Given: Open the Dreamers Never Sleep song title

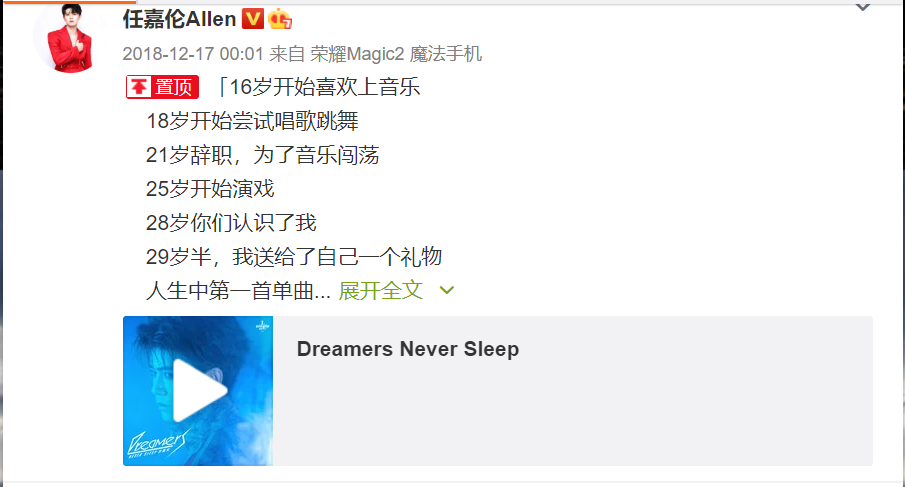Looking at the screenshot, I should [x=407, y=349].
